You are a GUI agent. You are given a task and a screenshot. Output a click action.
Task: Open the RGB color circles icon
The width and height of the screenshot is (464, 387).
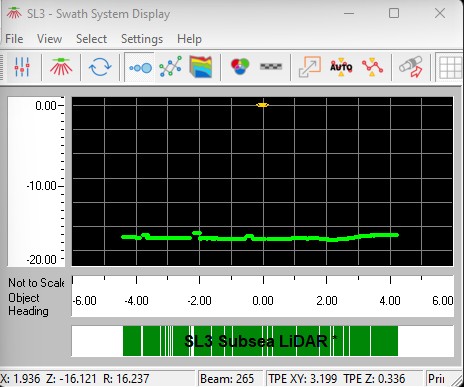[x=240, y=66]
